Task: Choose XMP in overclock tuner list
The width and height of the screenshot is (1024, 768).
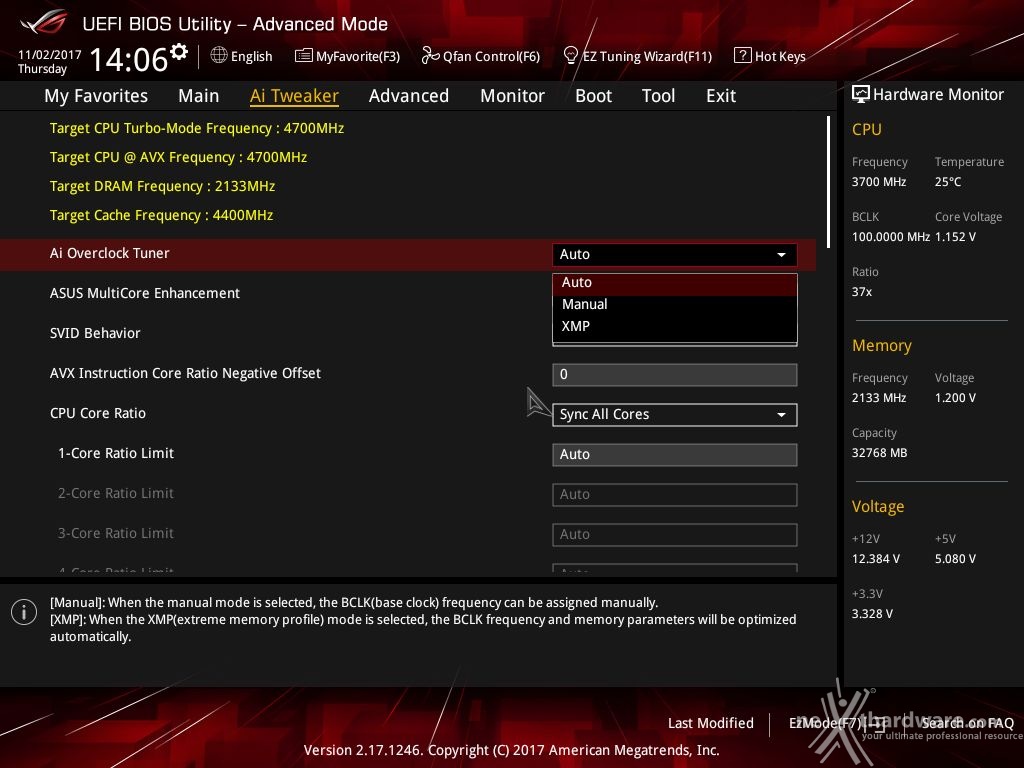Action: [x=675, y=326]
